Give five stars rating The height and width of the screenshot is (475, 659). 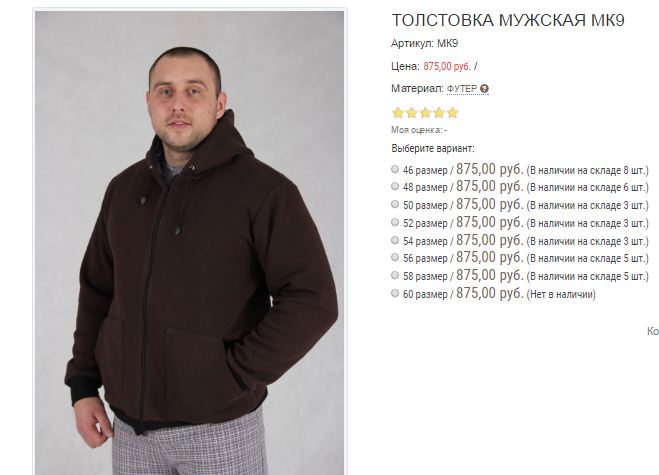pos(452,113)
